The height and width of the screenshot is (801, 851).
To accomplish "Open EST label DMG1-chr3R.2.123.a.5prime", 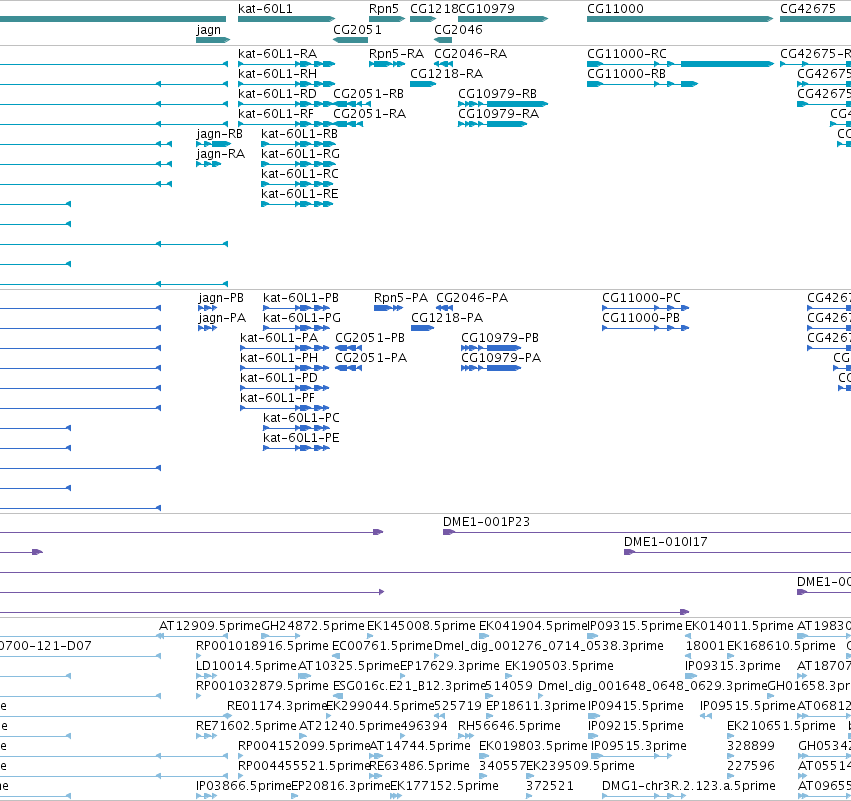I will point(689,787).
